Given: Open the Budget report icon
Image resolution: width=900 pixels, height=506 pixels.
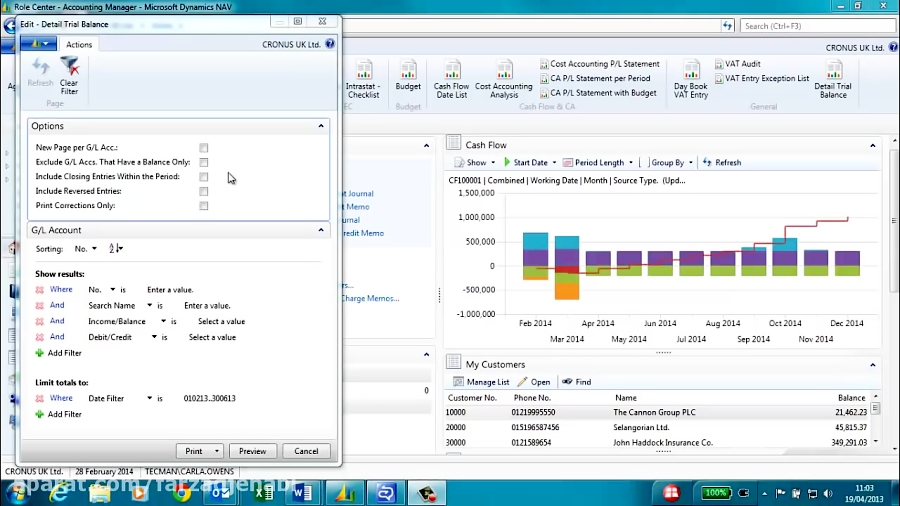Looking at the screenshot, I should point(408,76).
